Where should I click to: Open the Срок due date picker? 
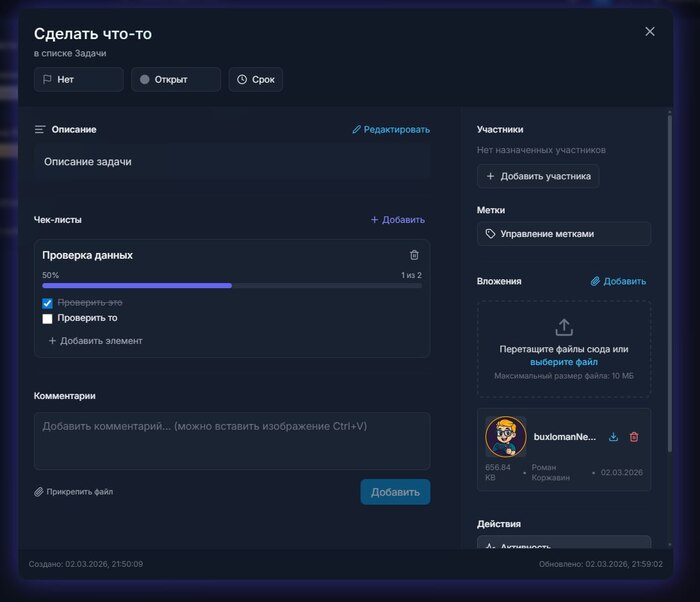click(255, 79)
